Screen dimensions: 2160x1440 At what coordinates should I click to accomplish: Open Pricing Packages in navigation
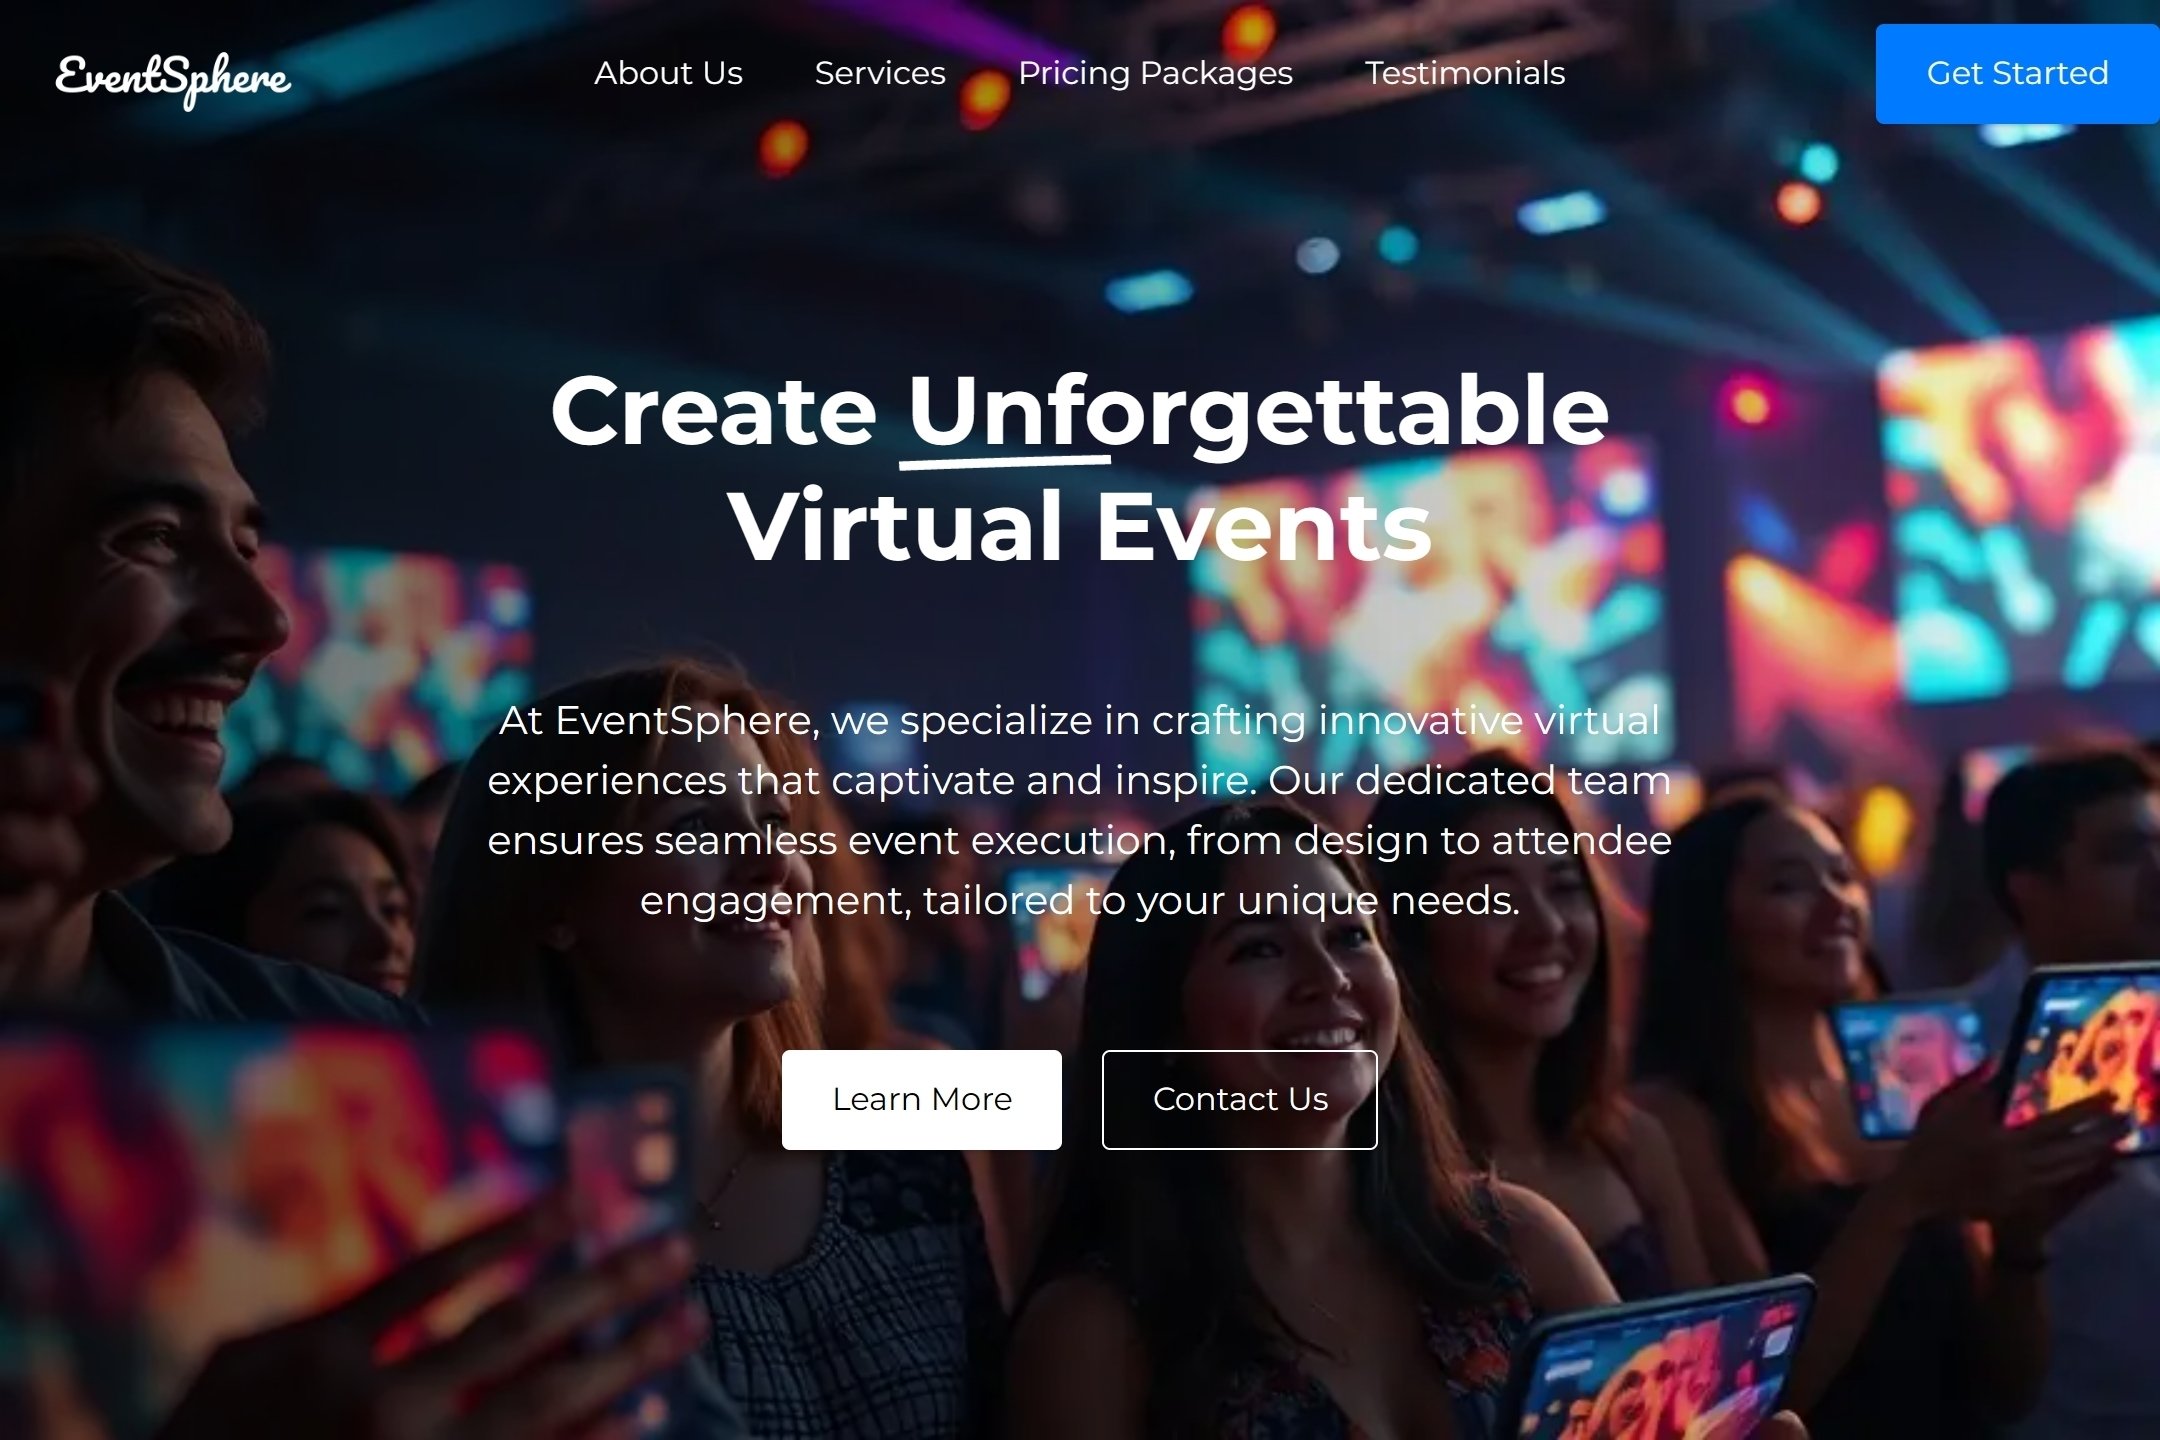(x=1155, y=73)
